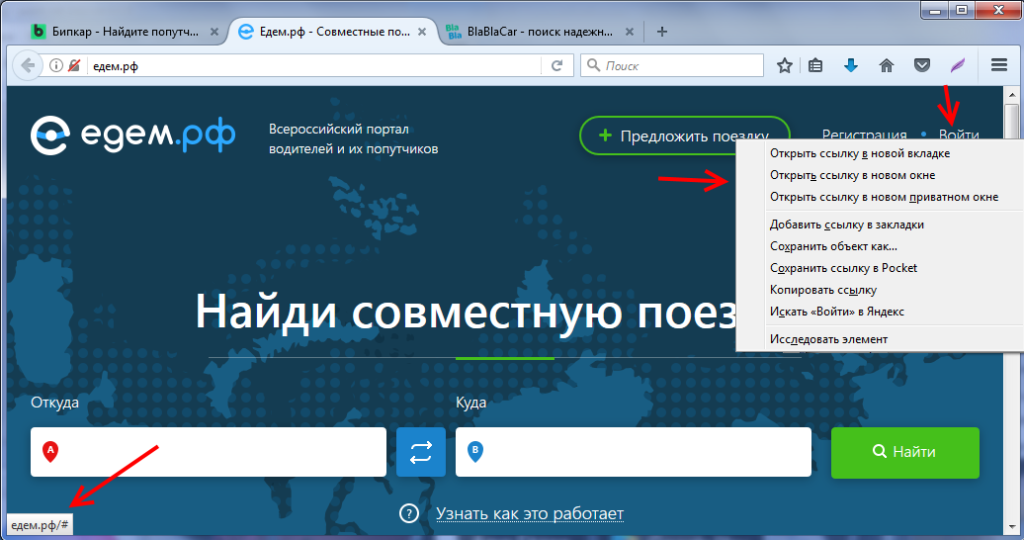Close the Бипкар tab
The width and height of the screenshot is (1024, 540).
(214, 31)
